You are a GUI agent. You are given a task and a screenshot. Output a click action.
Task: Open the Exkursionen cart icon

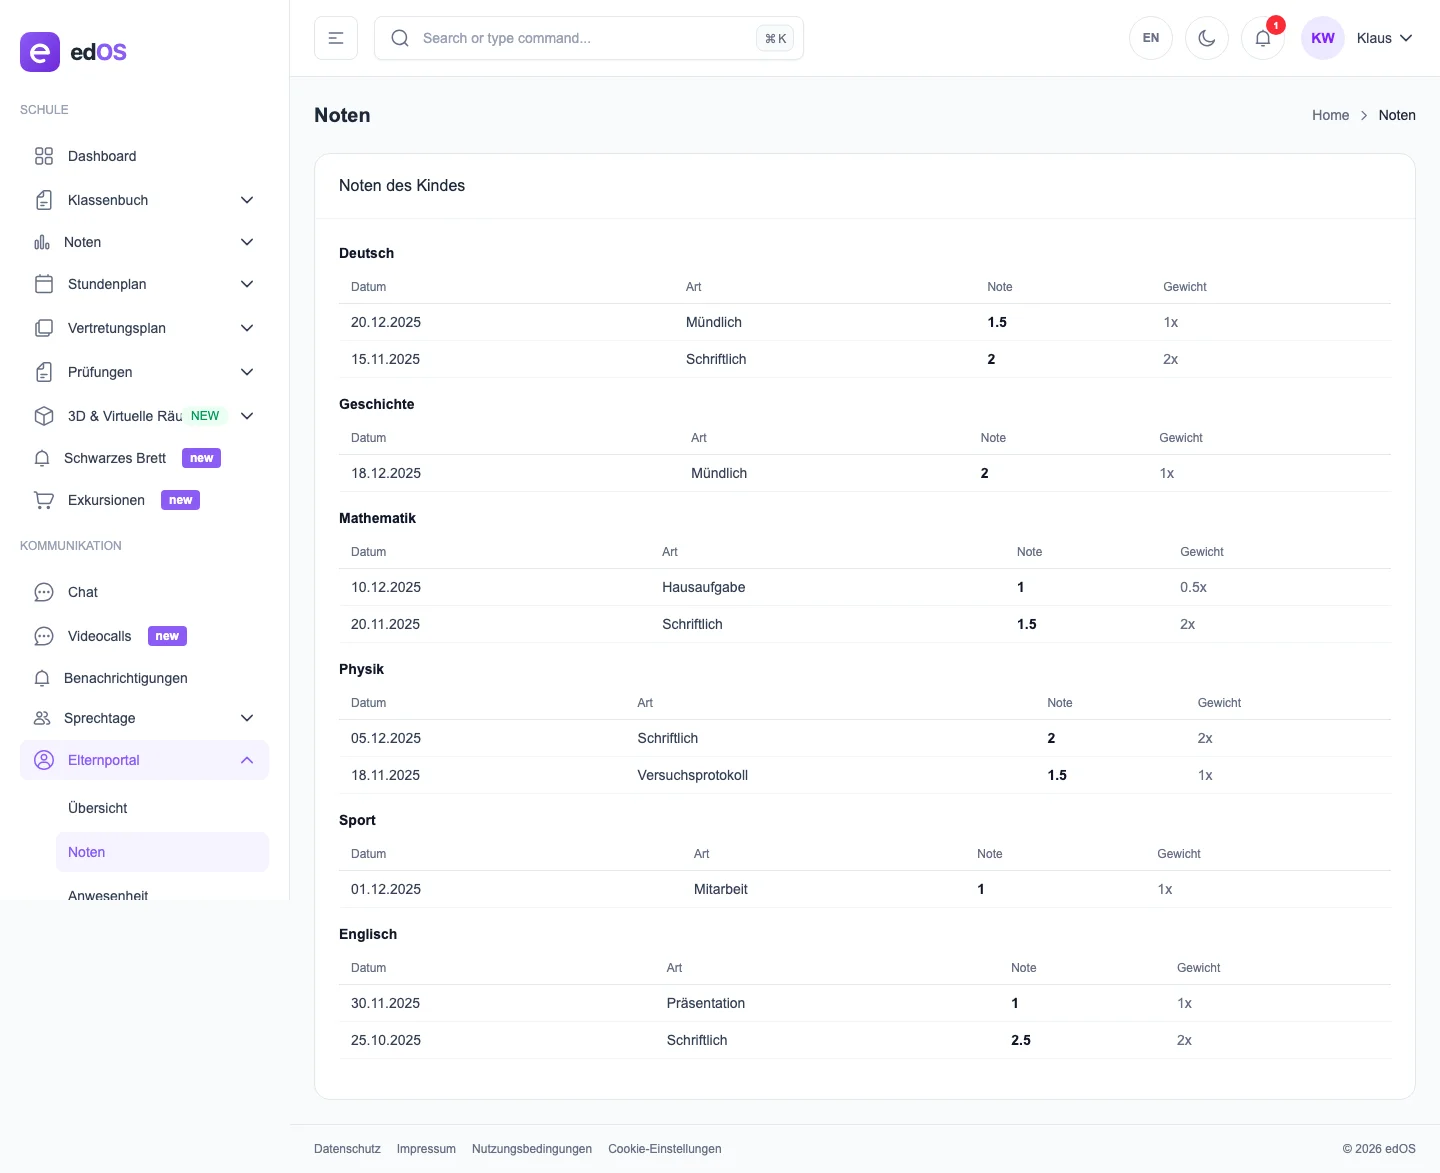(x=44, y=500)
